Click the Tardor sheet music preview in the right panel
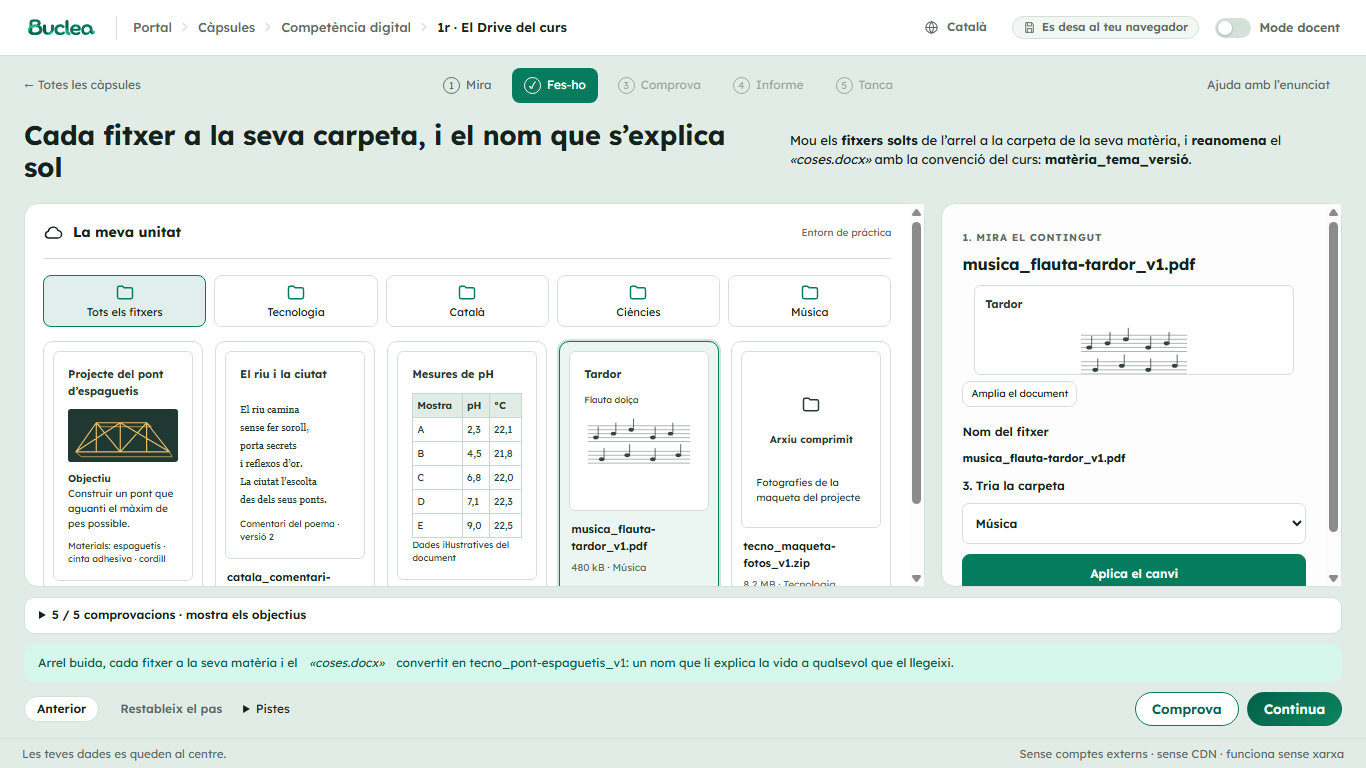 click(1134, 330)
